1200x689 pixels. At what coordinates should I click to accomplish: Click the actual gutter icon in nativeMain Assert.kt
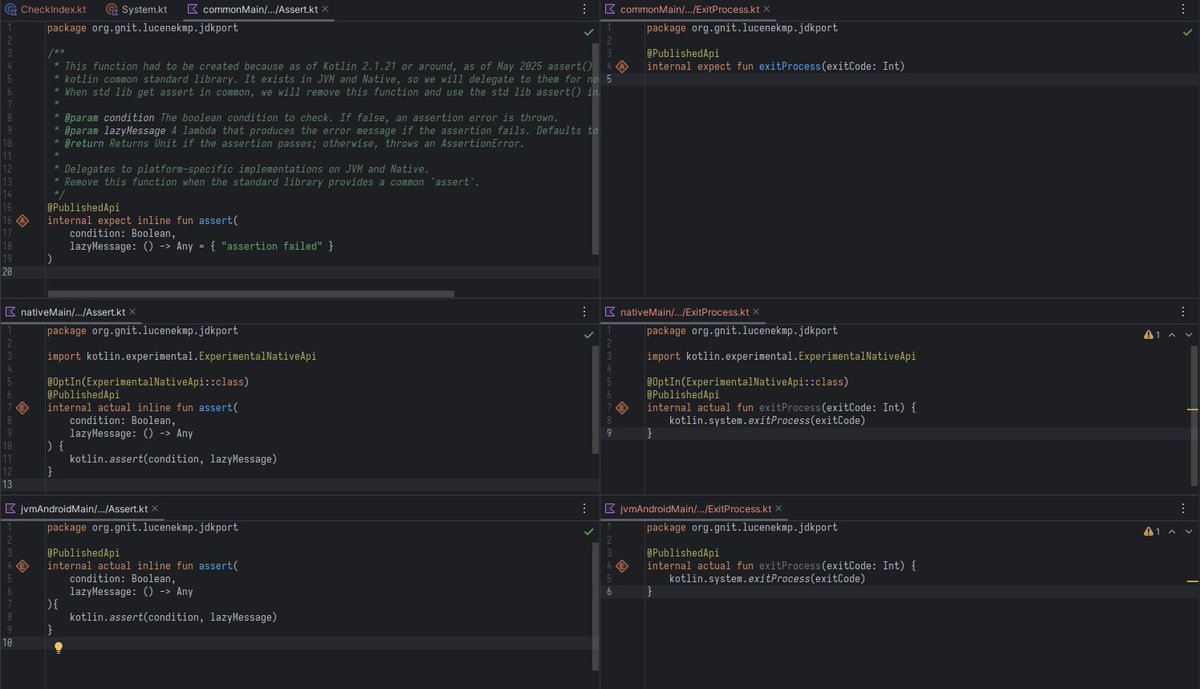(22, 408)
